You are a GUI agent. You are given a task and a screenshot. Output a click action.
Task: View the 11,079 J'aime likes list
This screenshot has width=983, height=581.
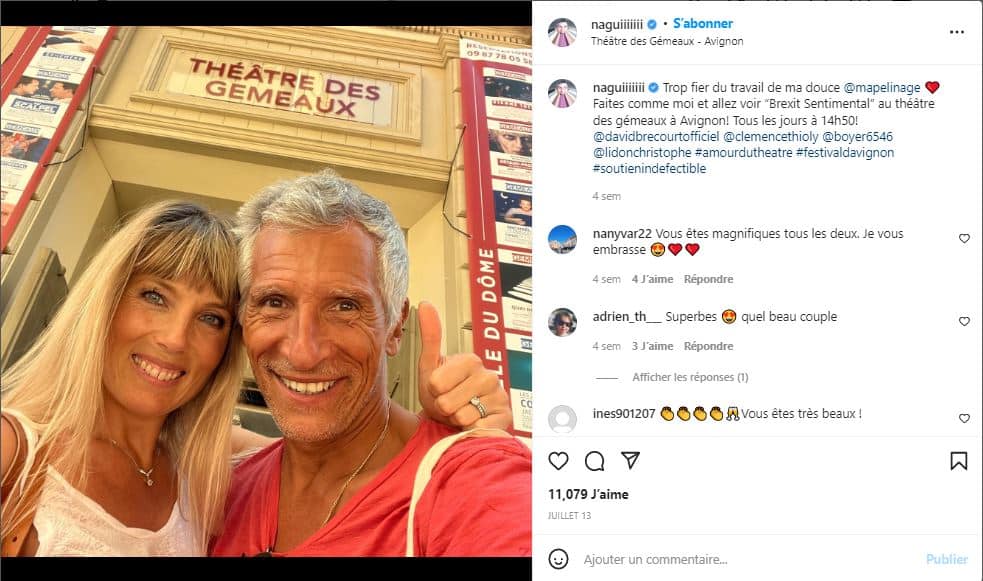point(588,495)
